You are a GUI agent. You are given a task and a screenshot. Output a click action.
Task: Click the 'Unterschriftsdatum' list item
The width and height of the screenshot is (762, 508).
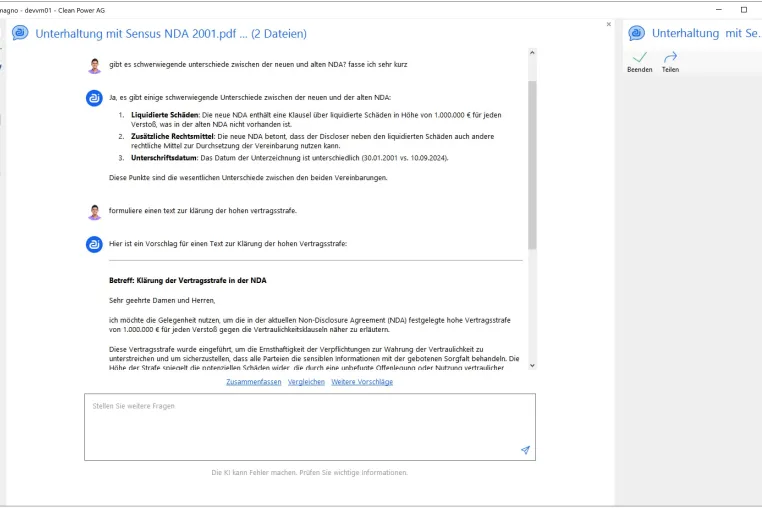pos(283,158)
